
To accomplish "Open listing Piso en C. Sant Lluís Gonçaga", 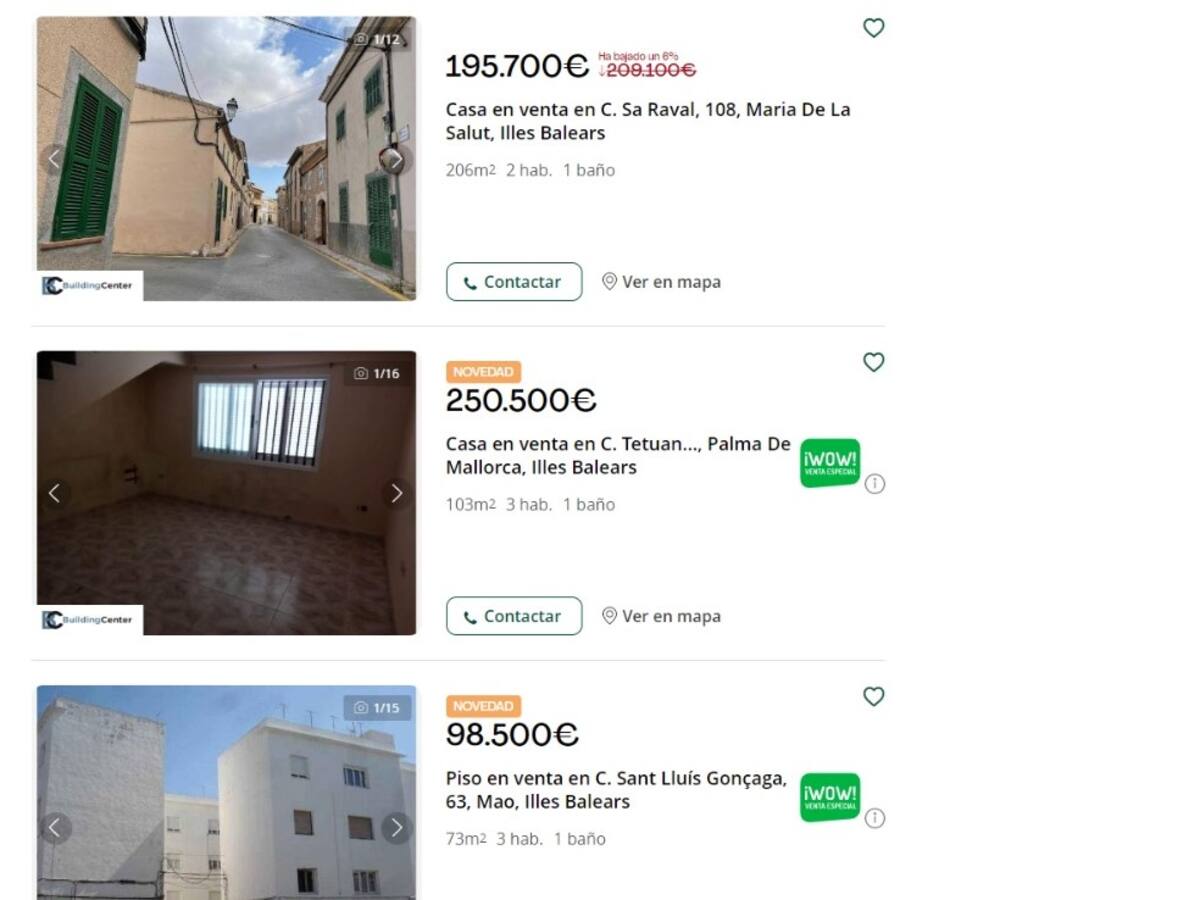I will click(616, 790).
